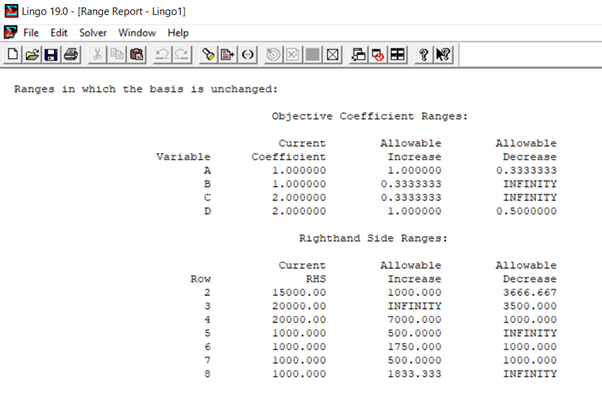Activate context help arrow-question icon
602x400 pixels.
(x=443, y=55)
